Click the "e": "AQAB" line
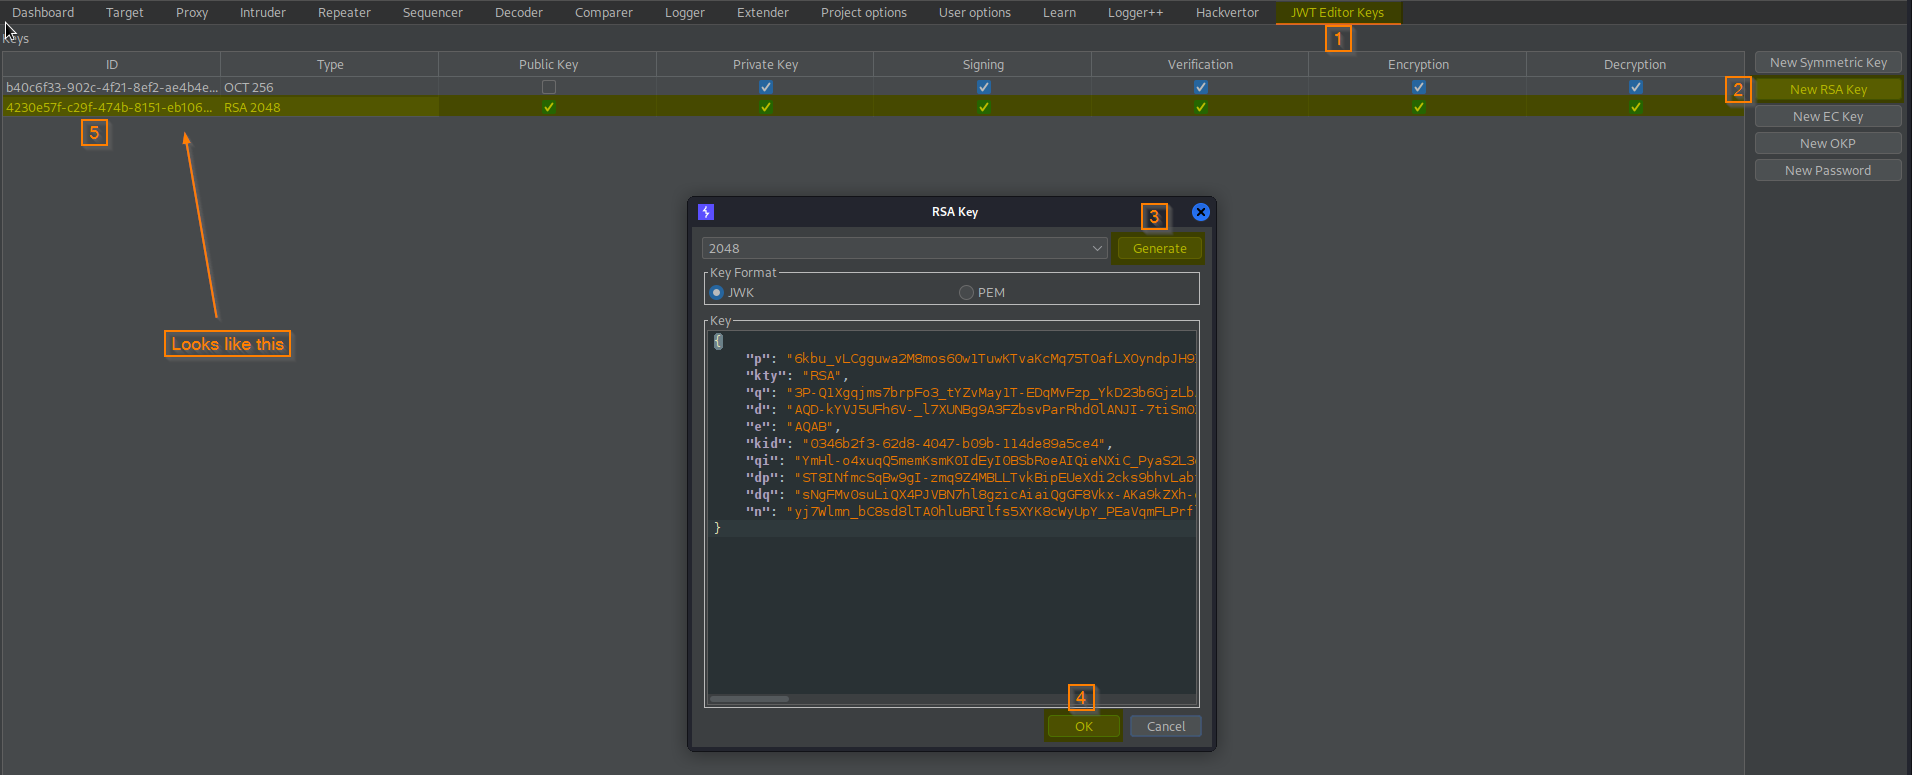 coord(793,427)
